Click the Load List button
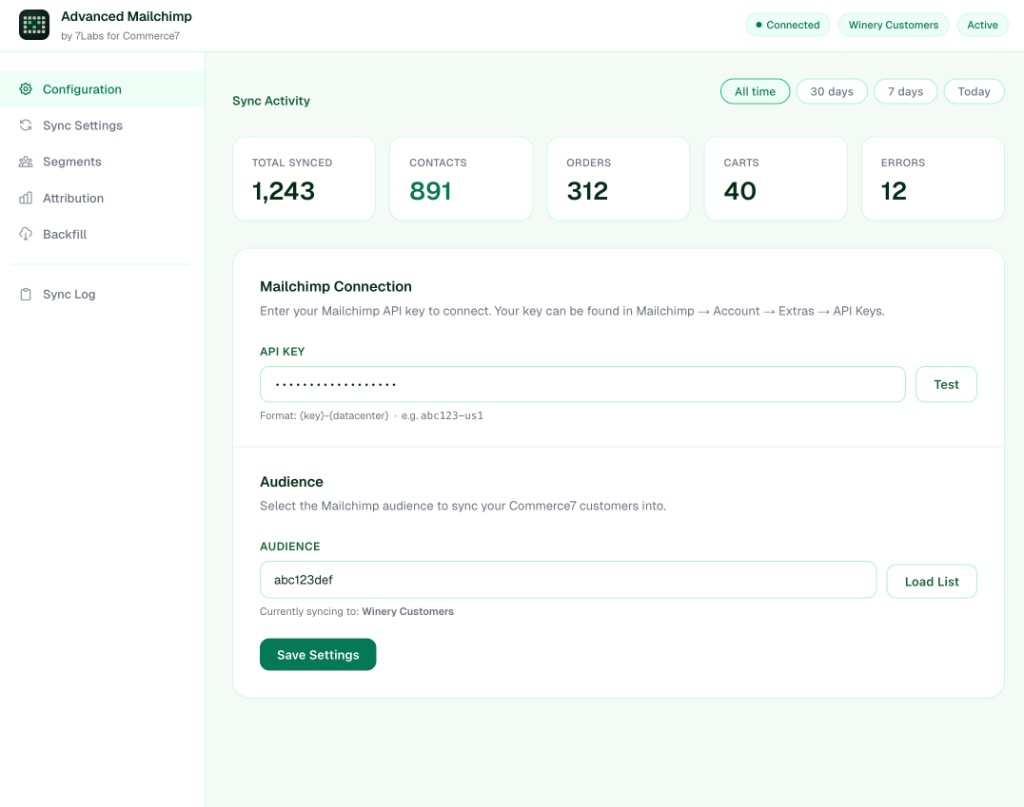 [931, 581]
